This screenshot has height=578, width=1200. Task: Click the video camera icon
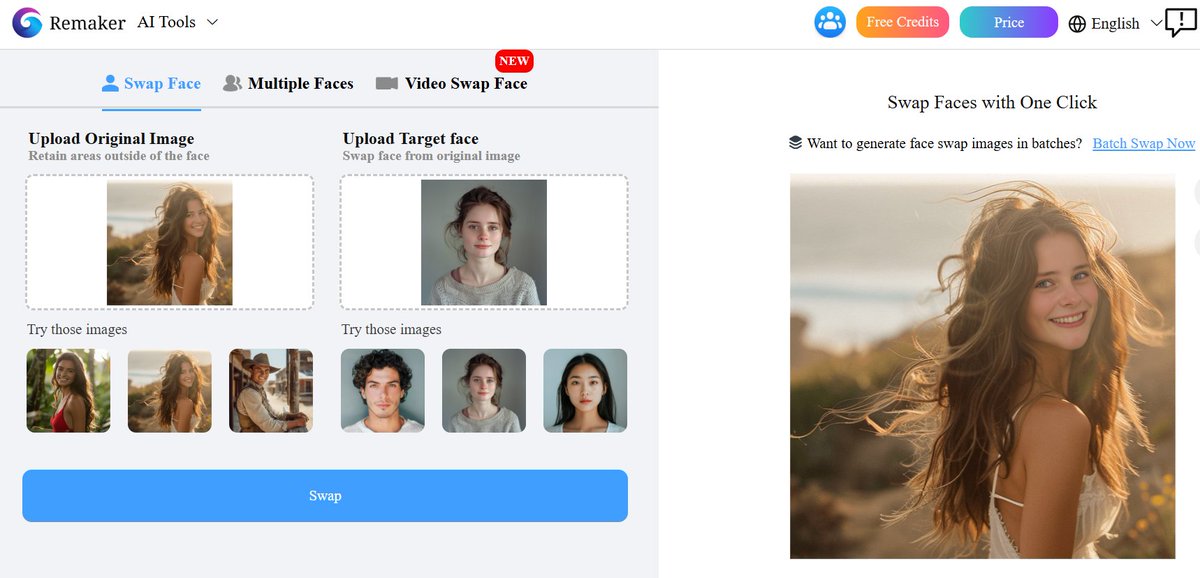(x=387, y=83)
